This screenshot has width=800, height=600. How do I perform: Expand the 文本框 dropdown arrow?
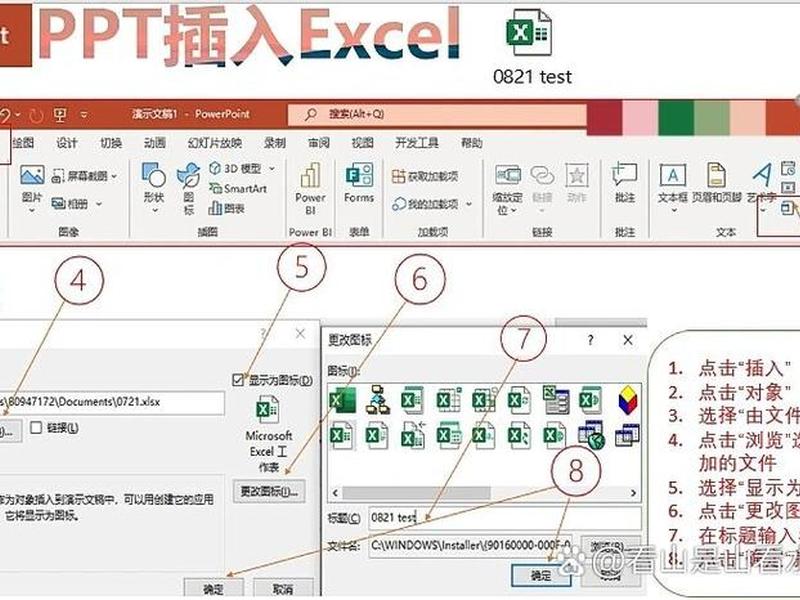673,210
